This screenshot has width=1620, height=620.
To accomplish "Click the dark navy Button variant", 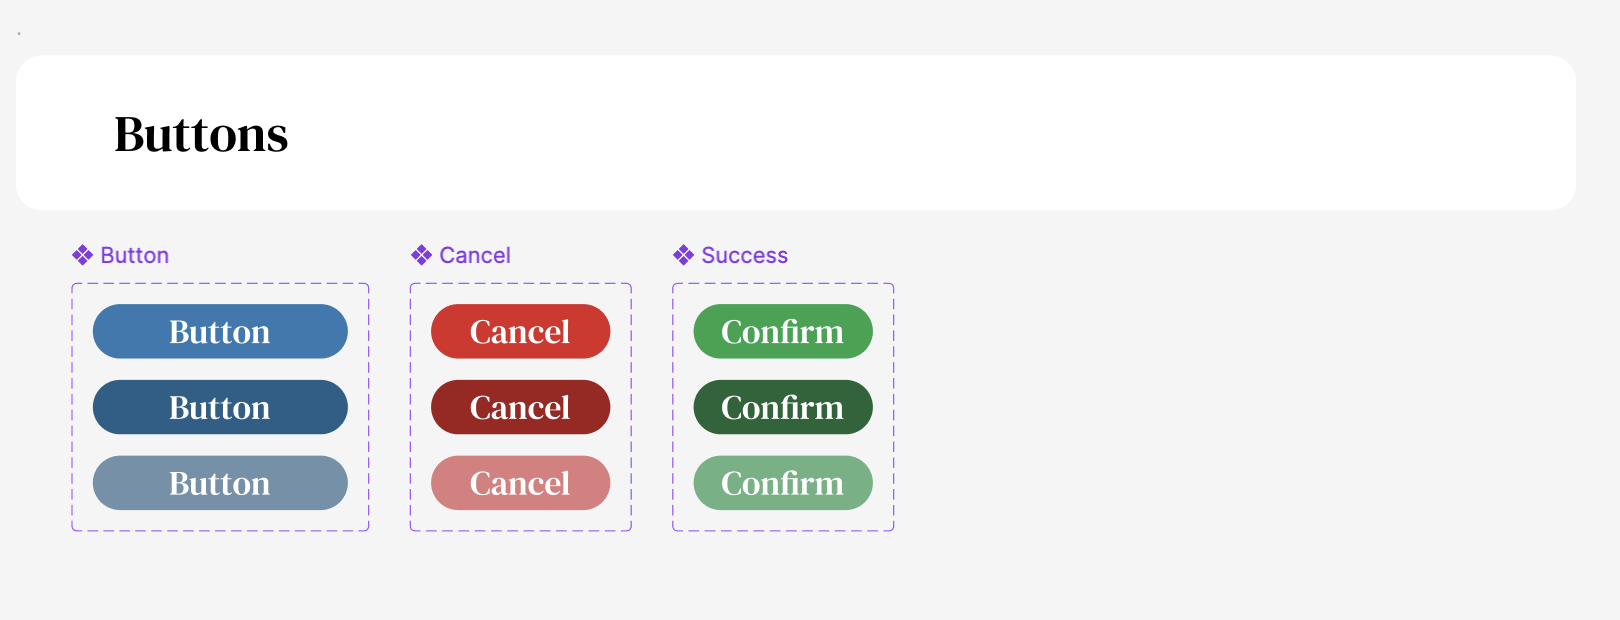I will (x=220, y=407).
